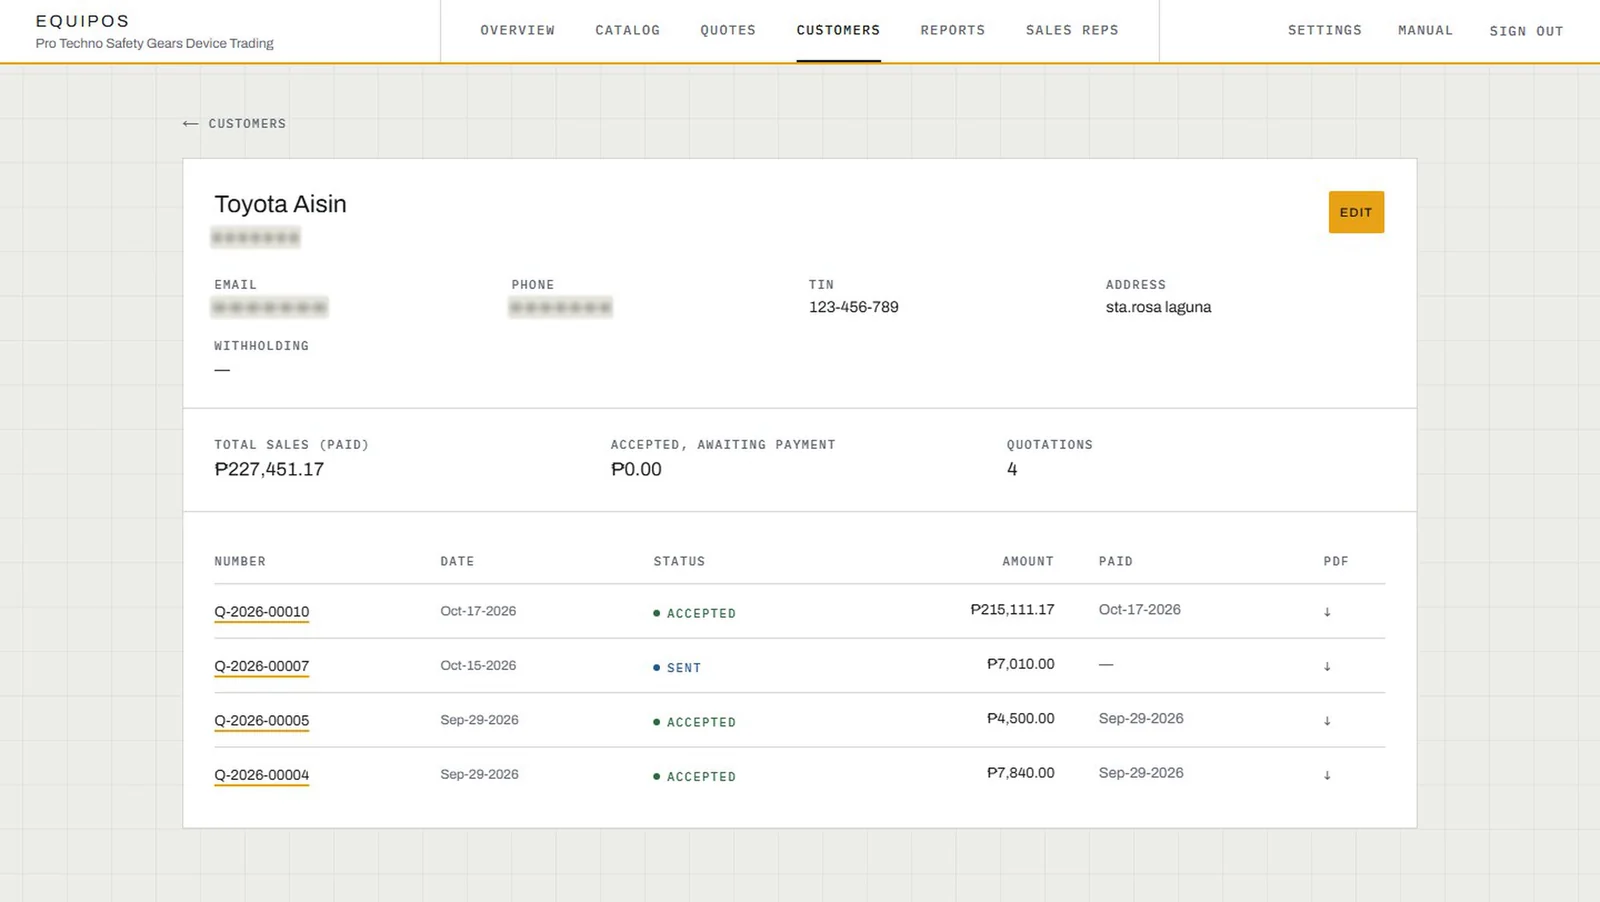
Task: Click the NUMBER column header
Action: [240, 561]
